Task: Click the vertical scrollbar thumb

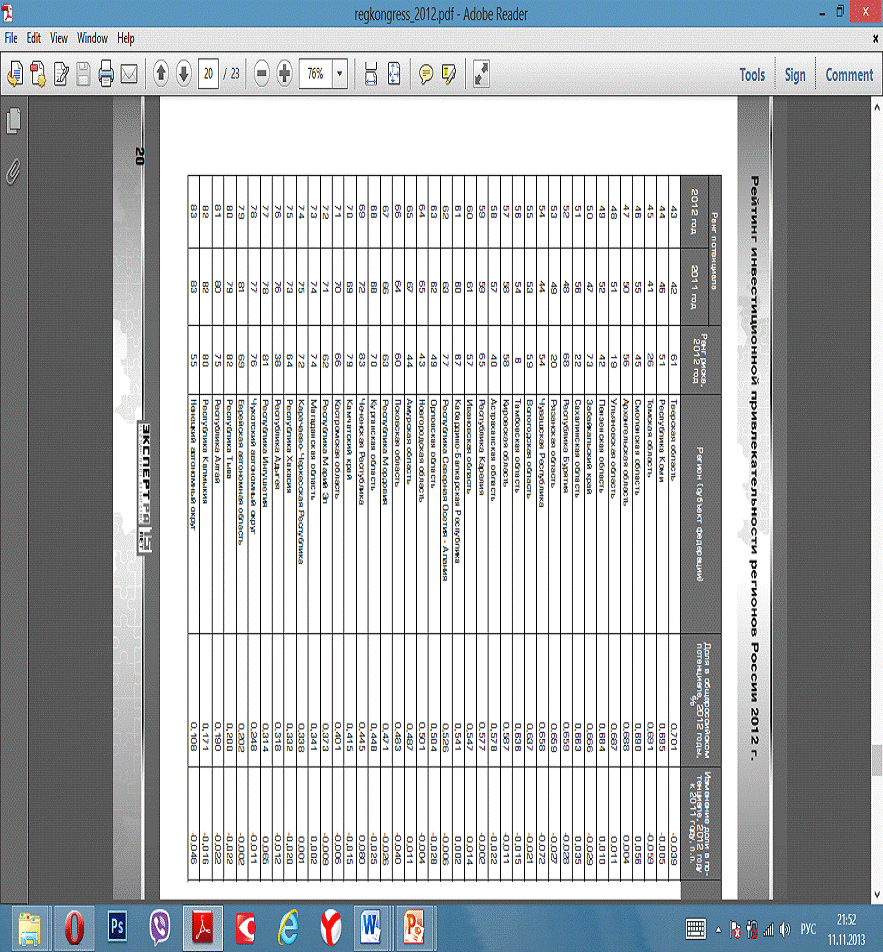Action: tap(876, 760)
